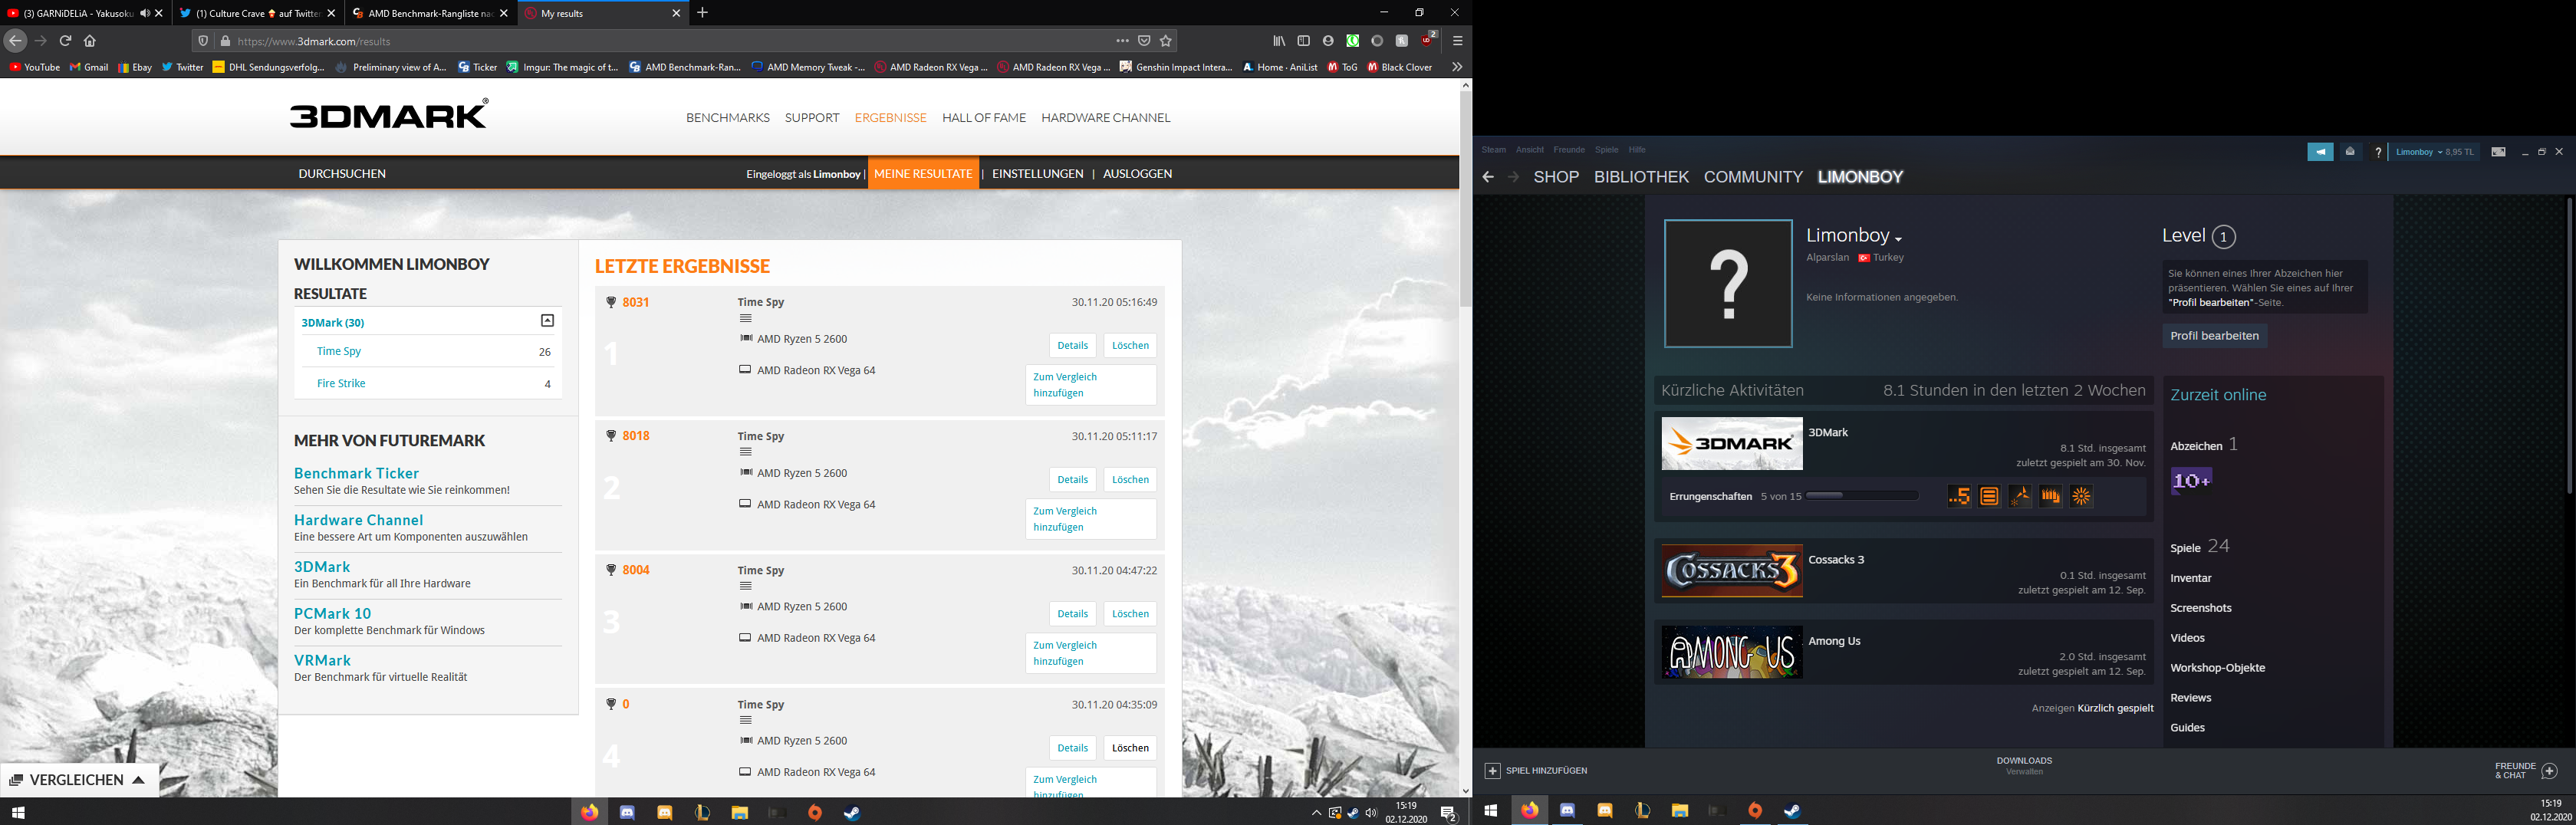Open page actions three-dot menu

[1122, 41]
